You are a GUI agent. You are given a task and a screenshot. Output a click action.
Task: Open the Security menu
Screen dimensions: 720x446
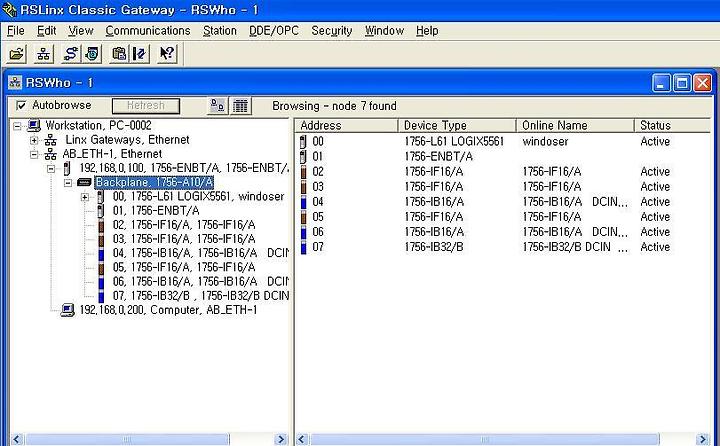[332, 31]
